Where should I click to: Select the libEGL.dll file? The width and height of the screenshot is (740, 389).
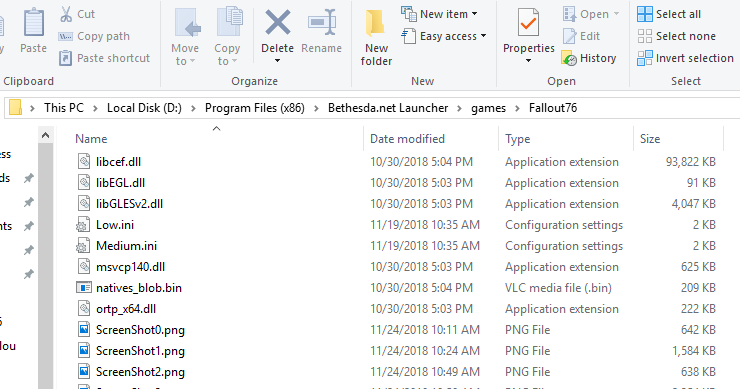[x=120, y=183]
